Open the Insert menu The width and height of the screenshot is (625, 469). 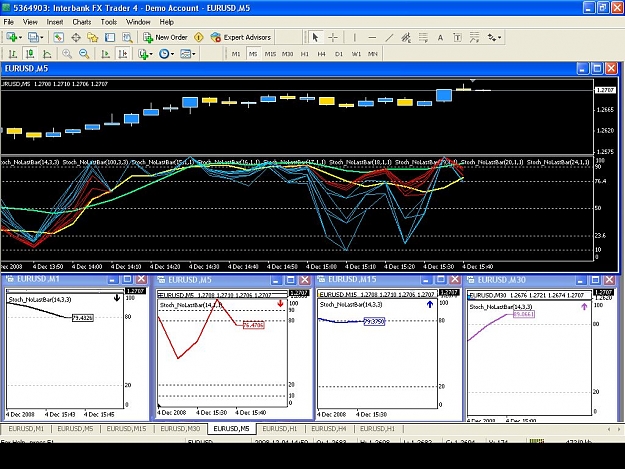[x=55, y=22]
